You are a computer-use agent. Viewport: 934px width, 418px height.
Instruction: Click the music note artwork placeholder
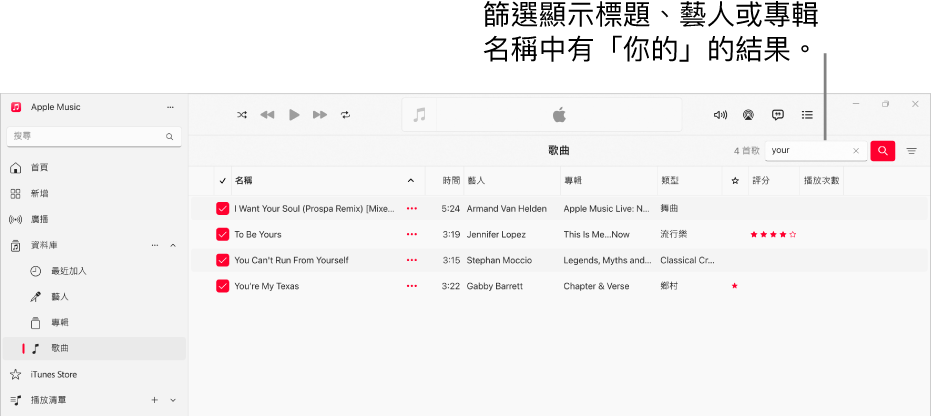(x=420, y=115)
